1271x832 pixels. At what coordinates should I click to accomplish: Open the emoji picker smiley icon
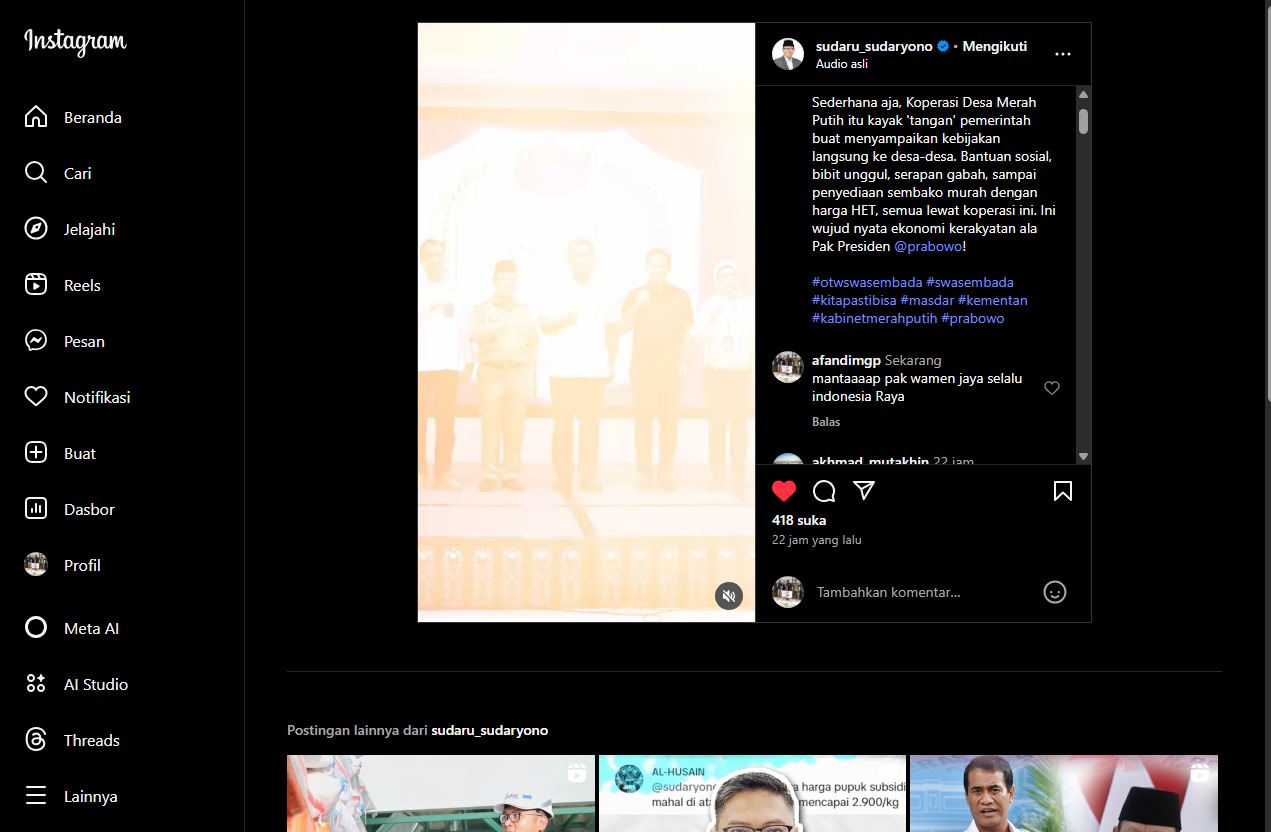coord(1055,592)
